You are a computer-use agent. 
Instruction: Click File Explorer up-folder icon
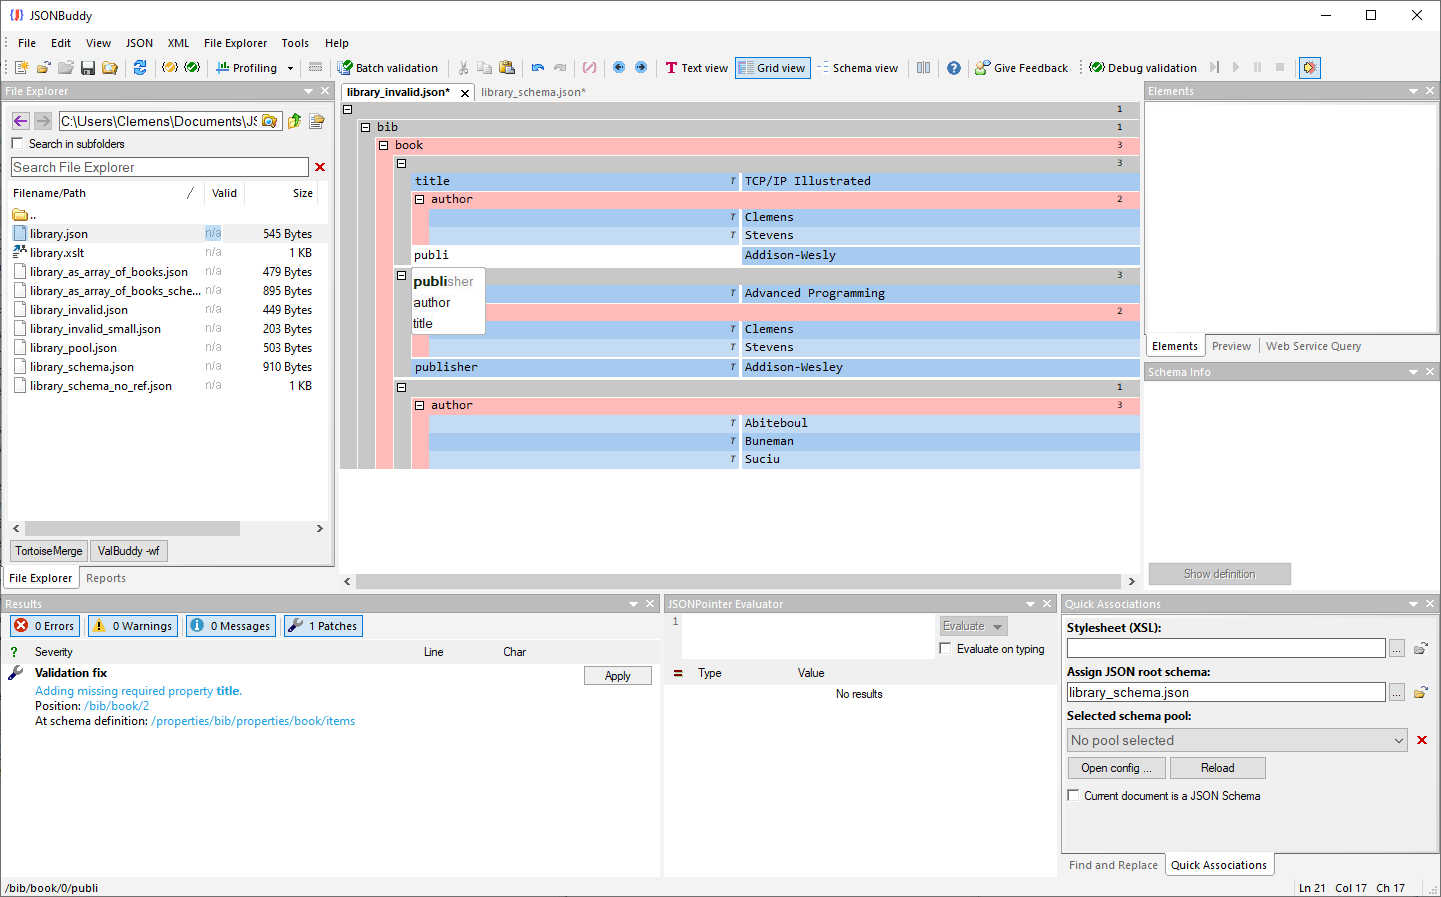(x=294, y=121)
